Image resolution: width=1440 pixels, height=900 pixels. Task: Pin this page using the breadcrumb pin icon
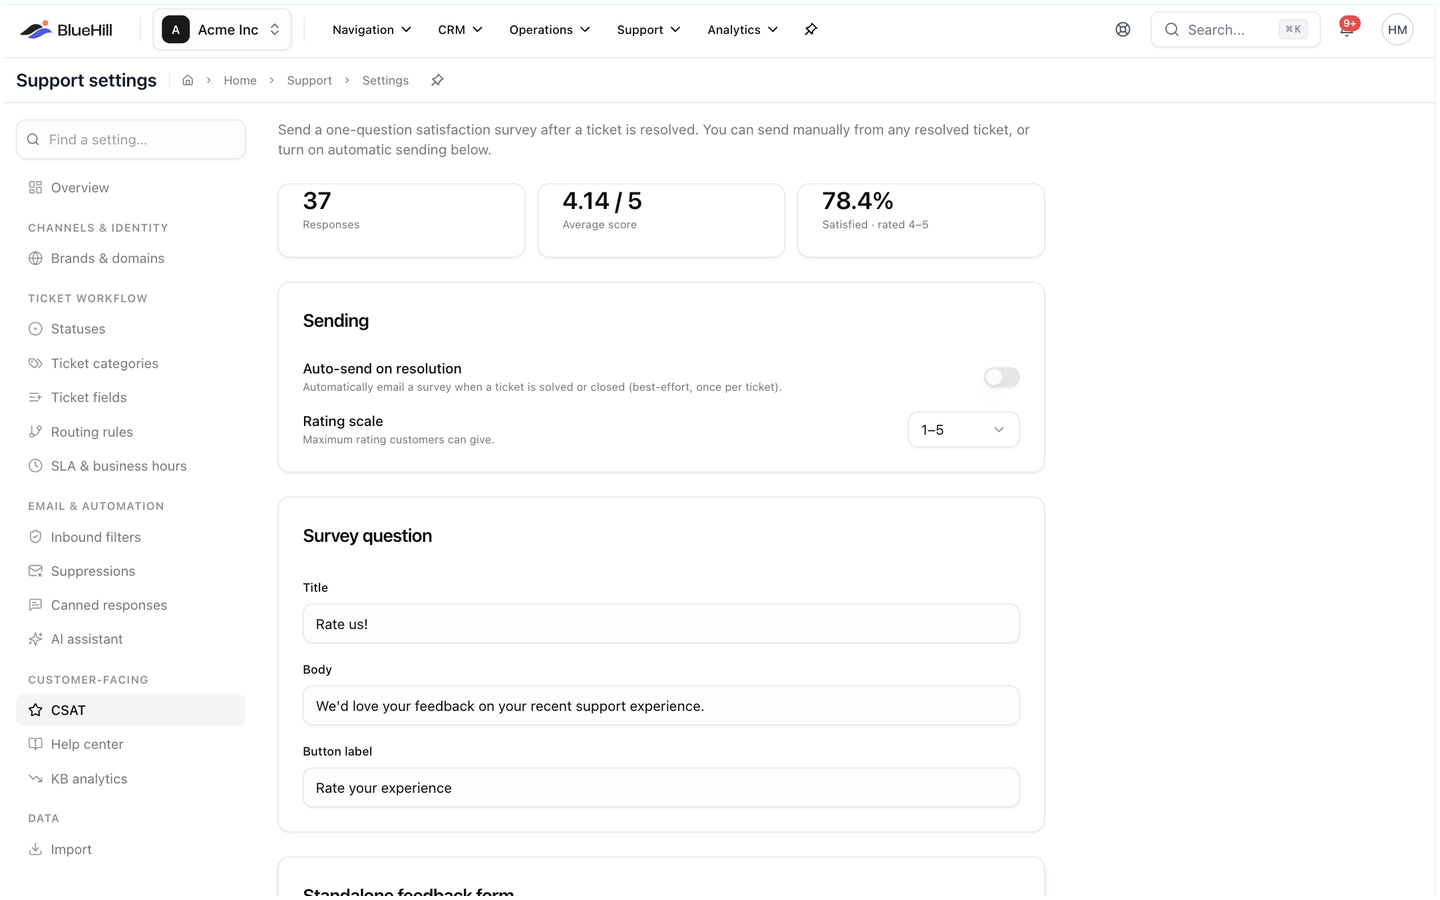pos(437,80)
